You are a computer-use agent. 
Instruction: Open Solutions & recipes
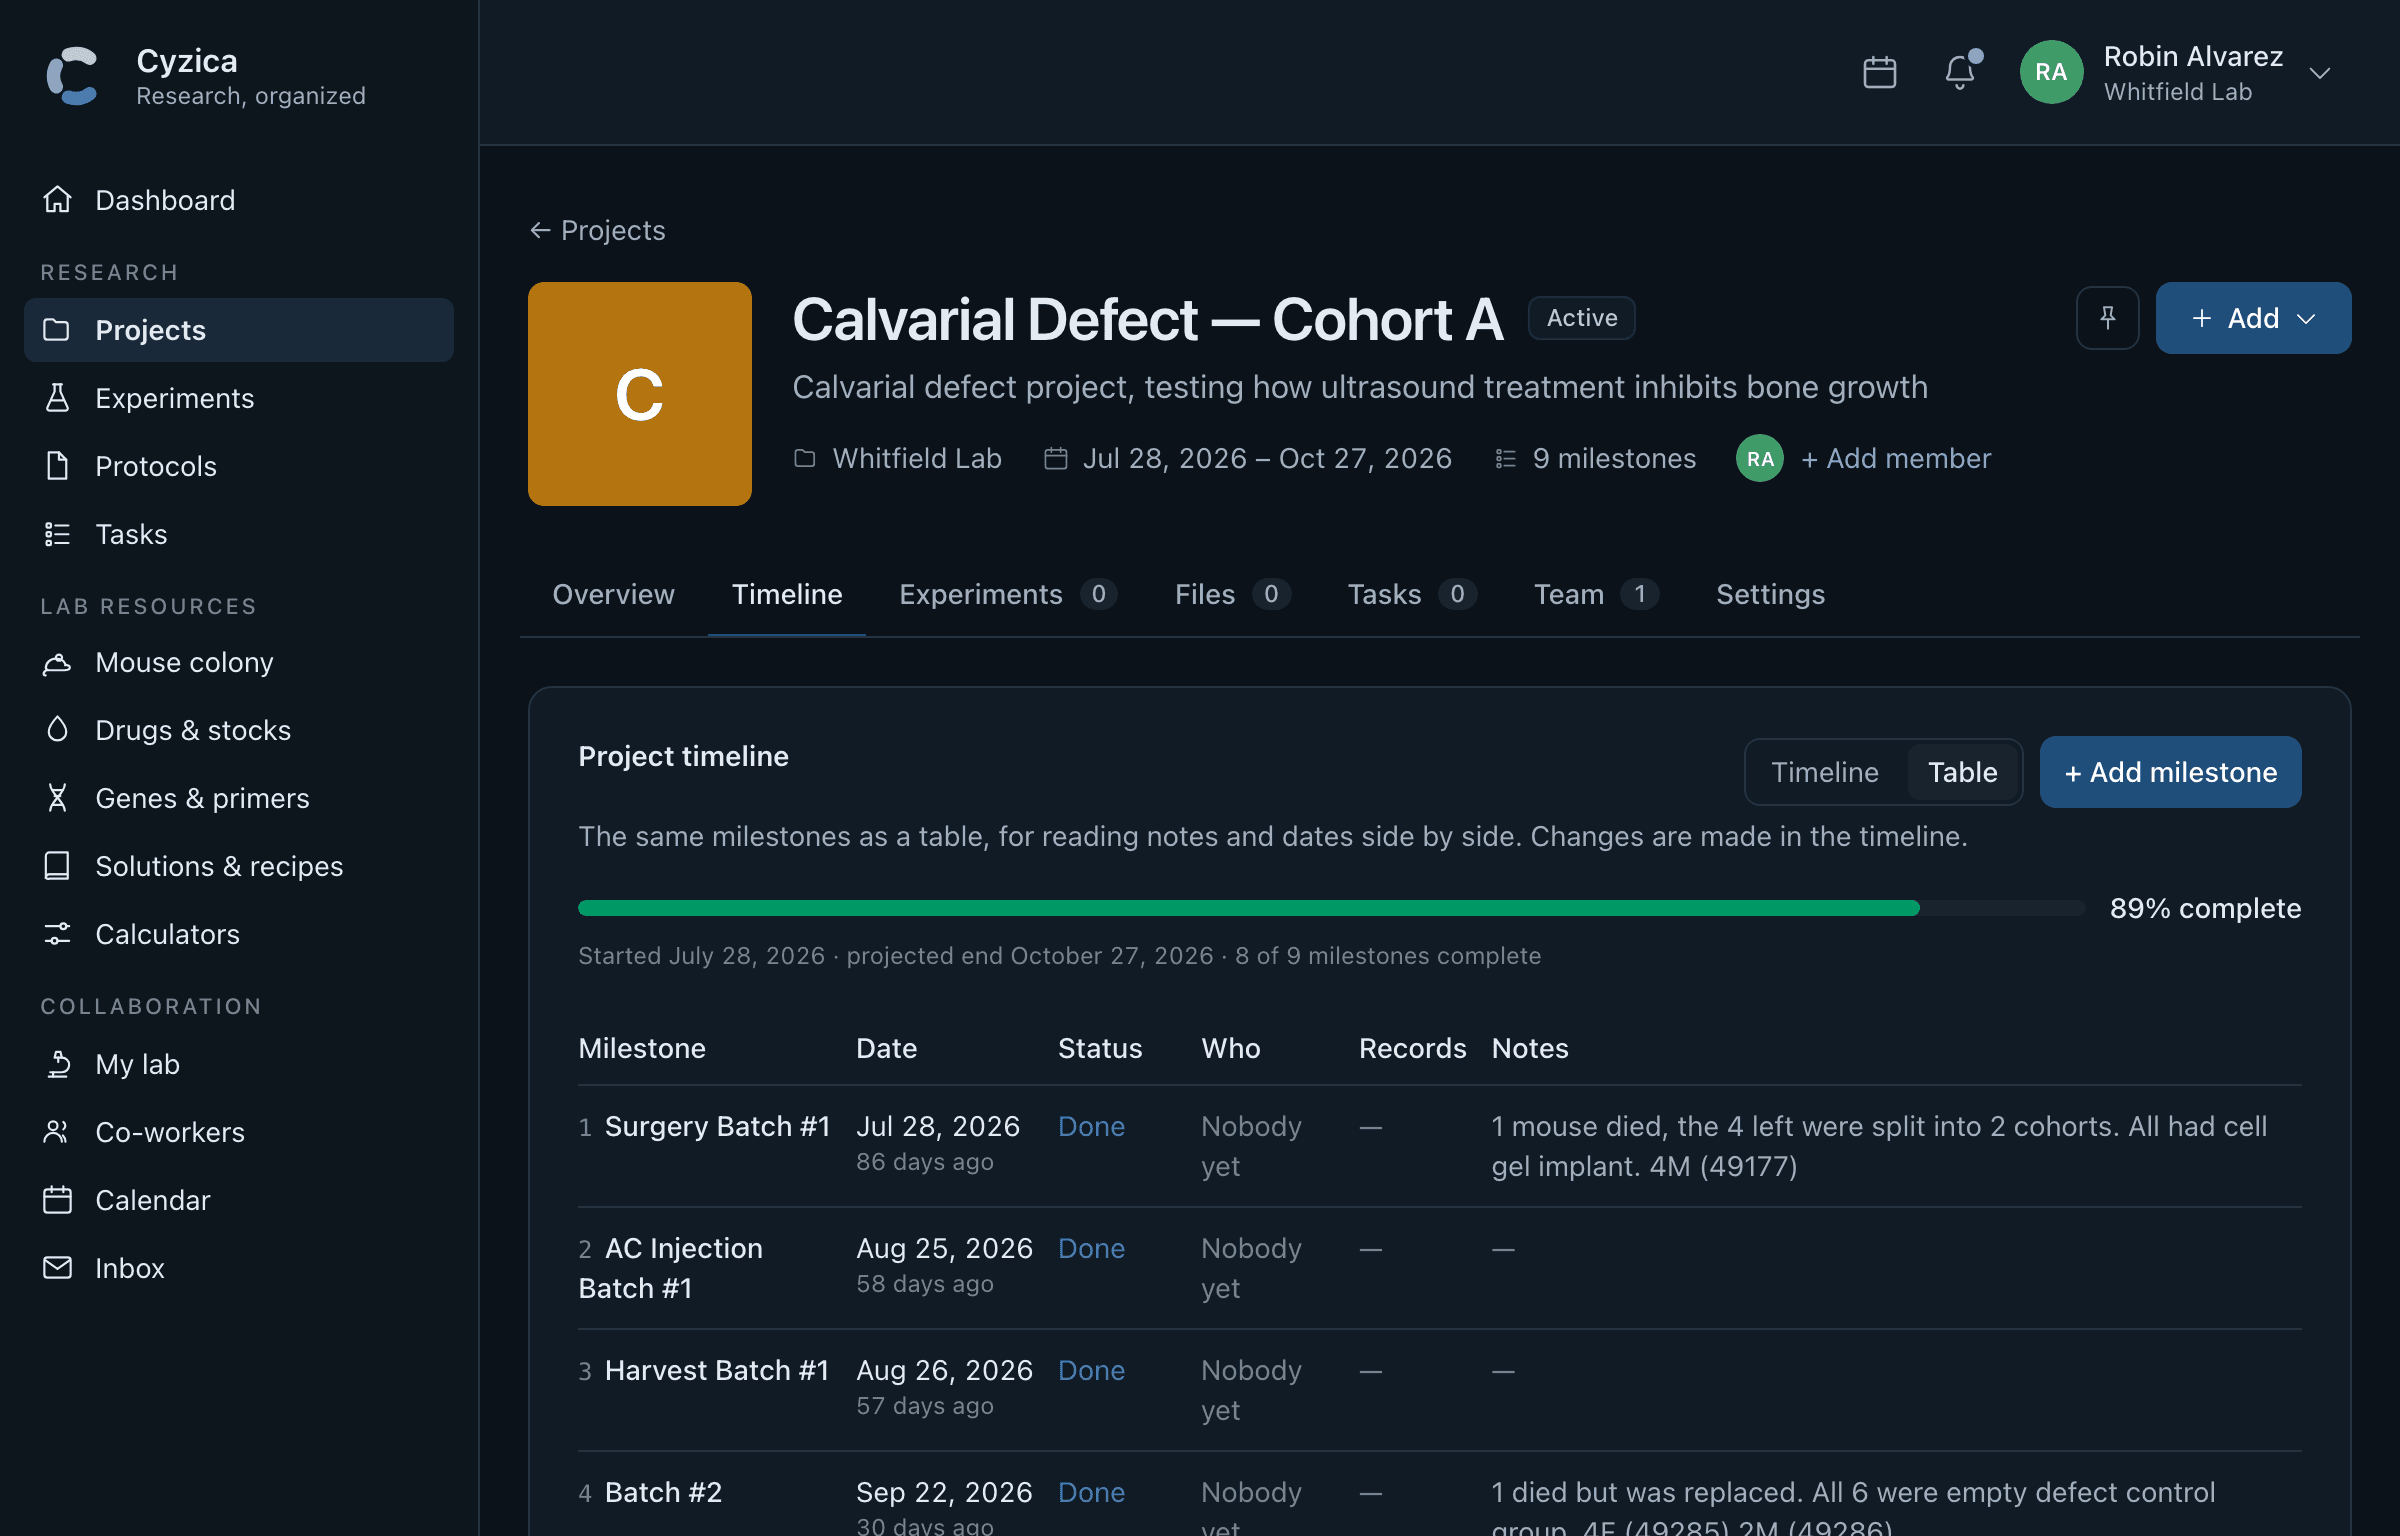[238, 866]
